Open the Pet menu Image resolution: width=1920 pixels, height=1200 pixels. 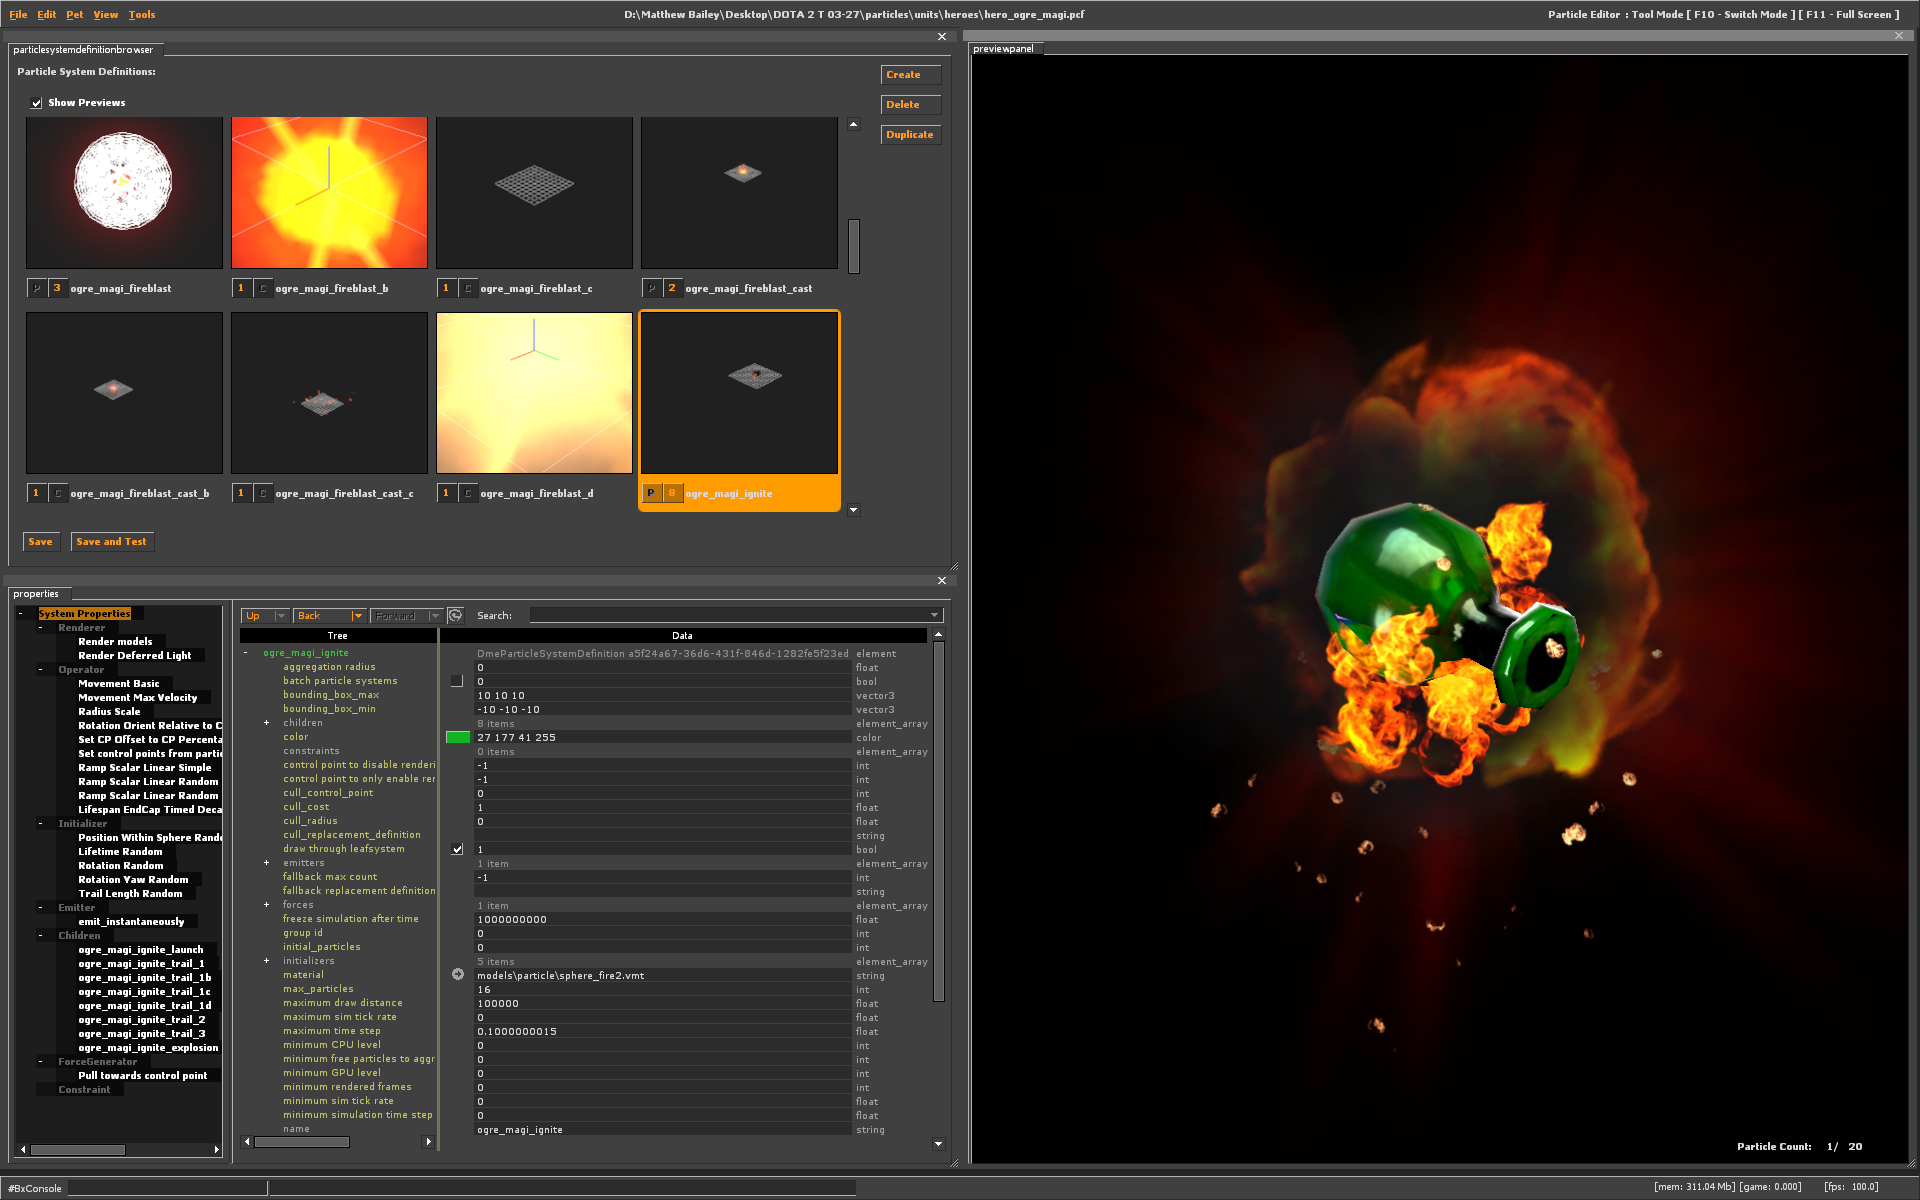[x=75, y=15]
